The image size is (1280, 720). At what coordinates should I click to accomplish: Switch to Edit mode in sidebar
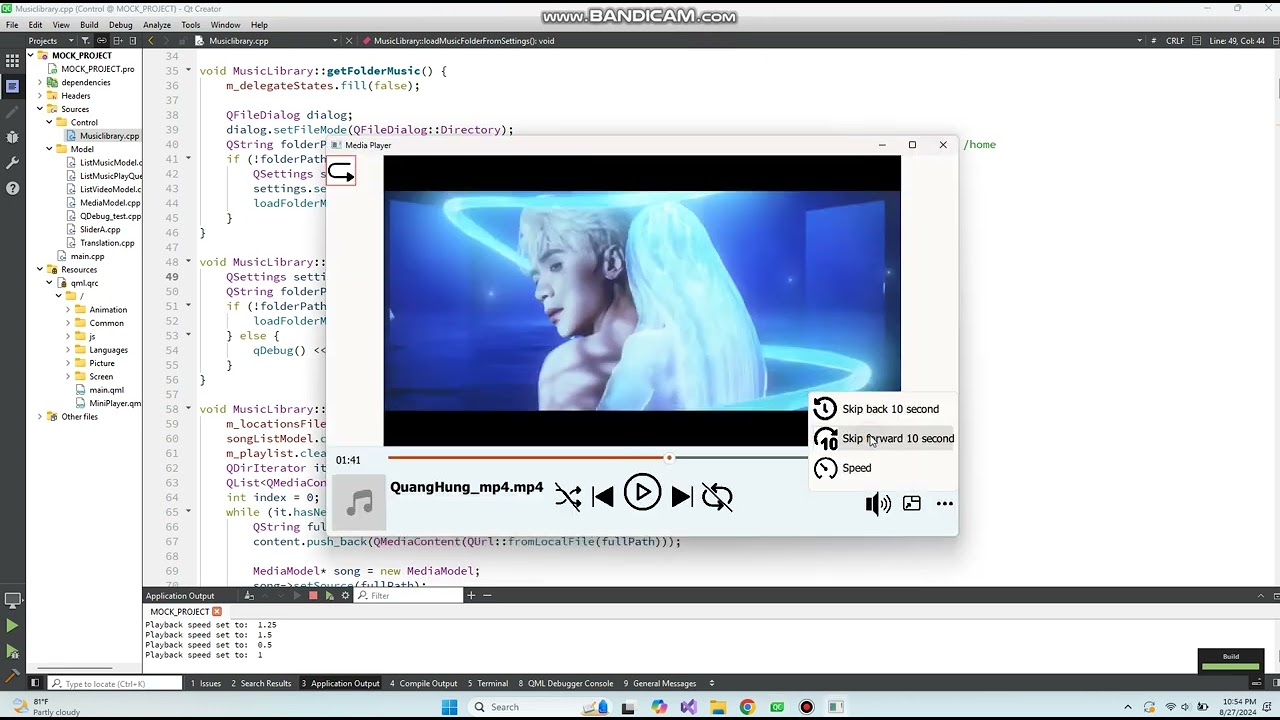(x=12, y=87)
